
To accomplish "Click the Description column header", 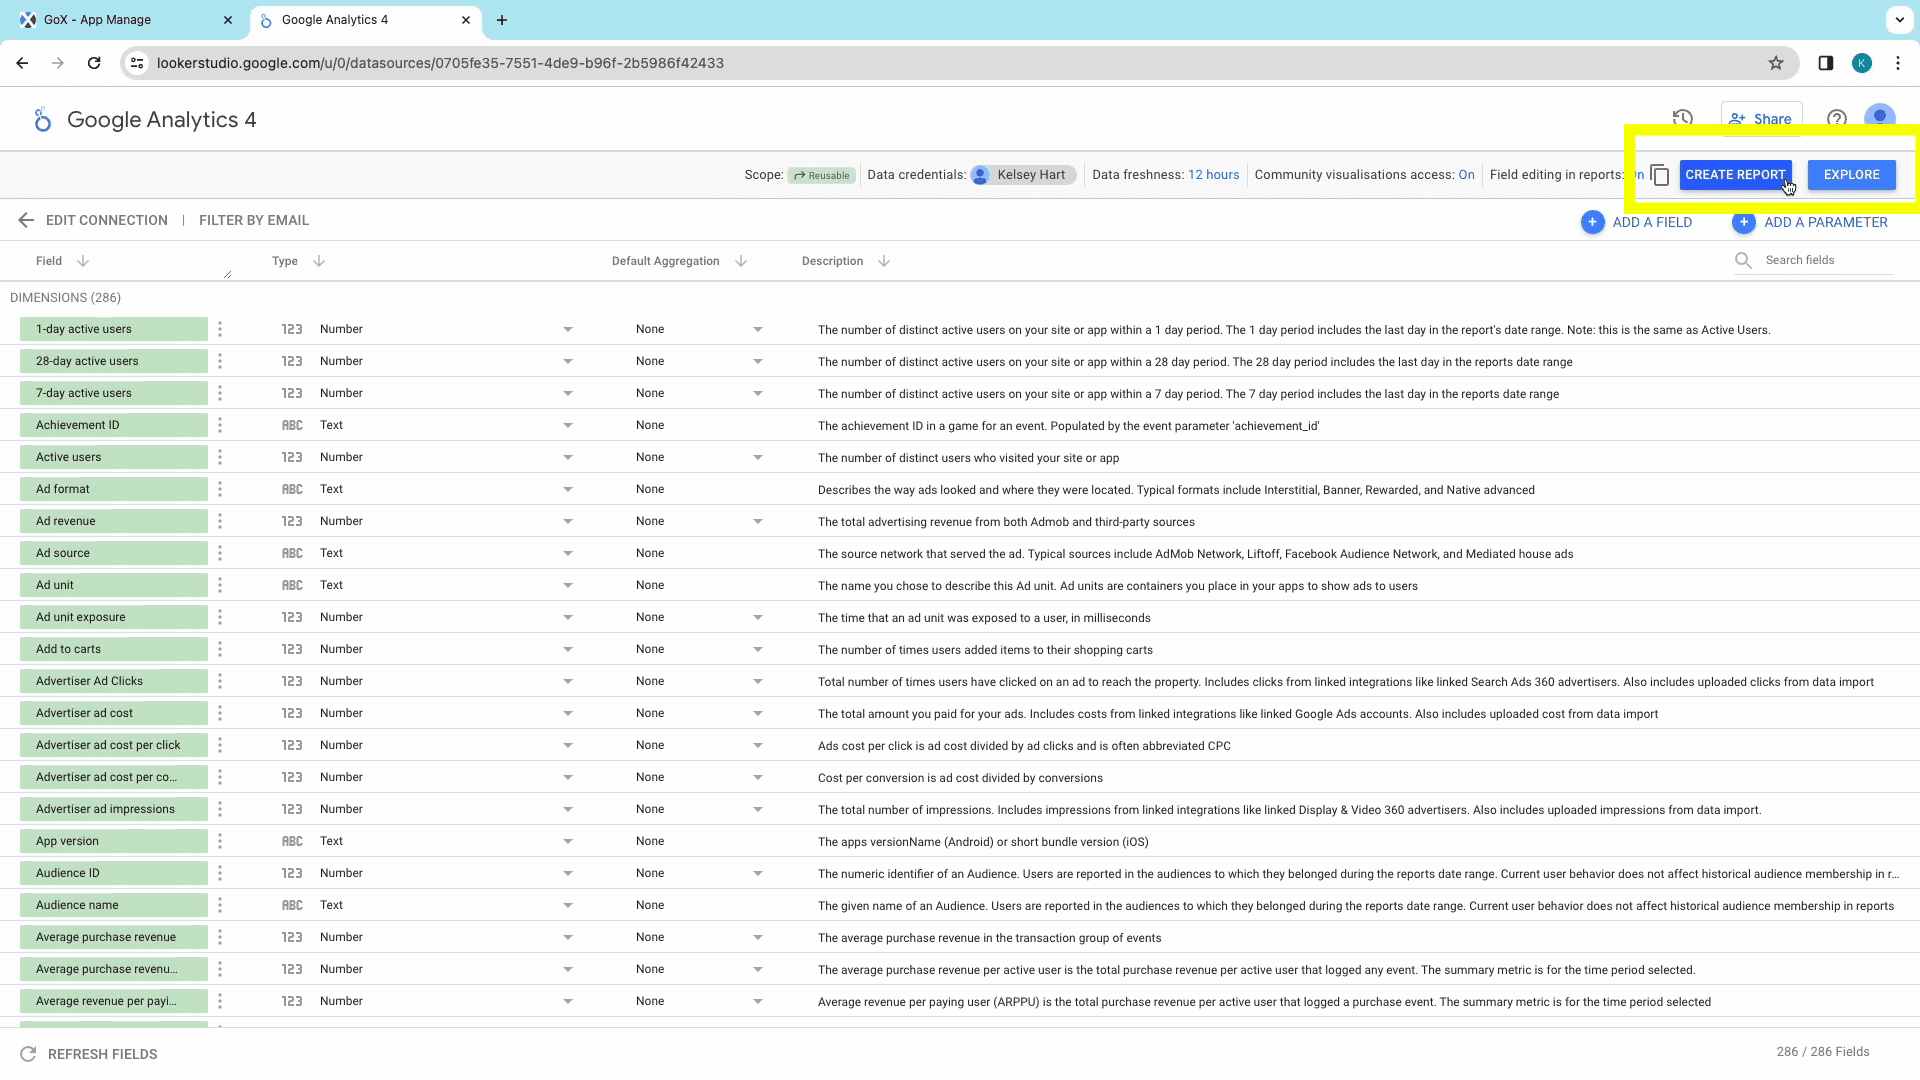I will pos(832,261).
